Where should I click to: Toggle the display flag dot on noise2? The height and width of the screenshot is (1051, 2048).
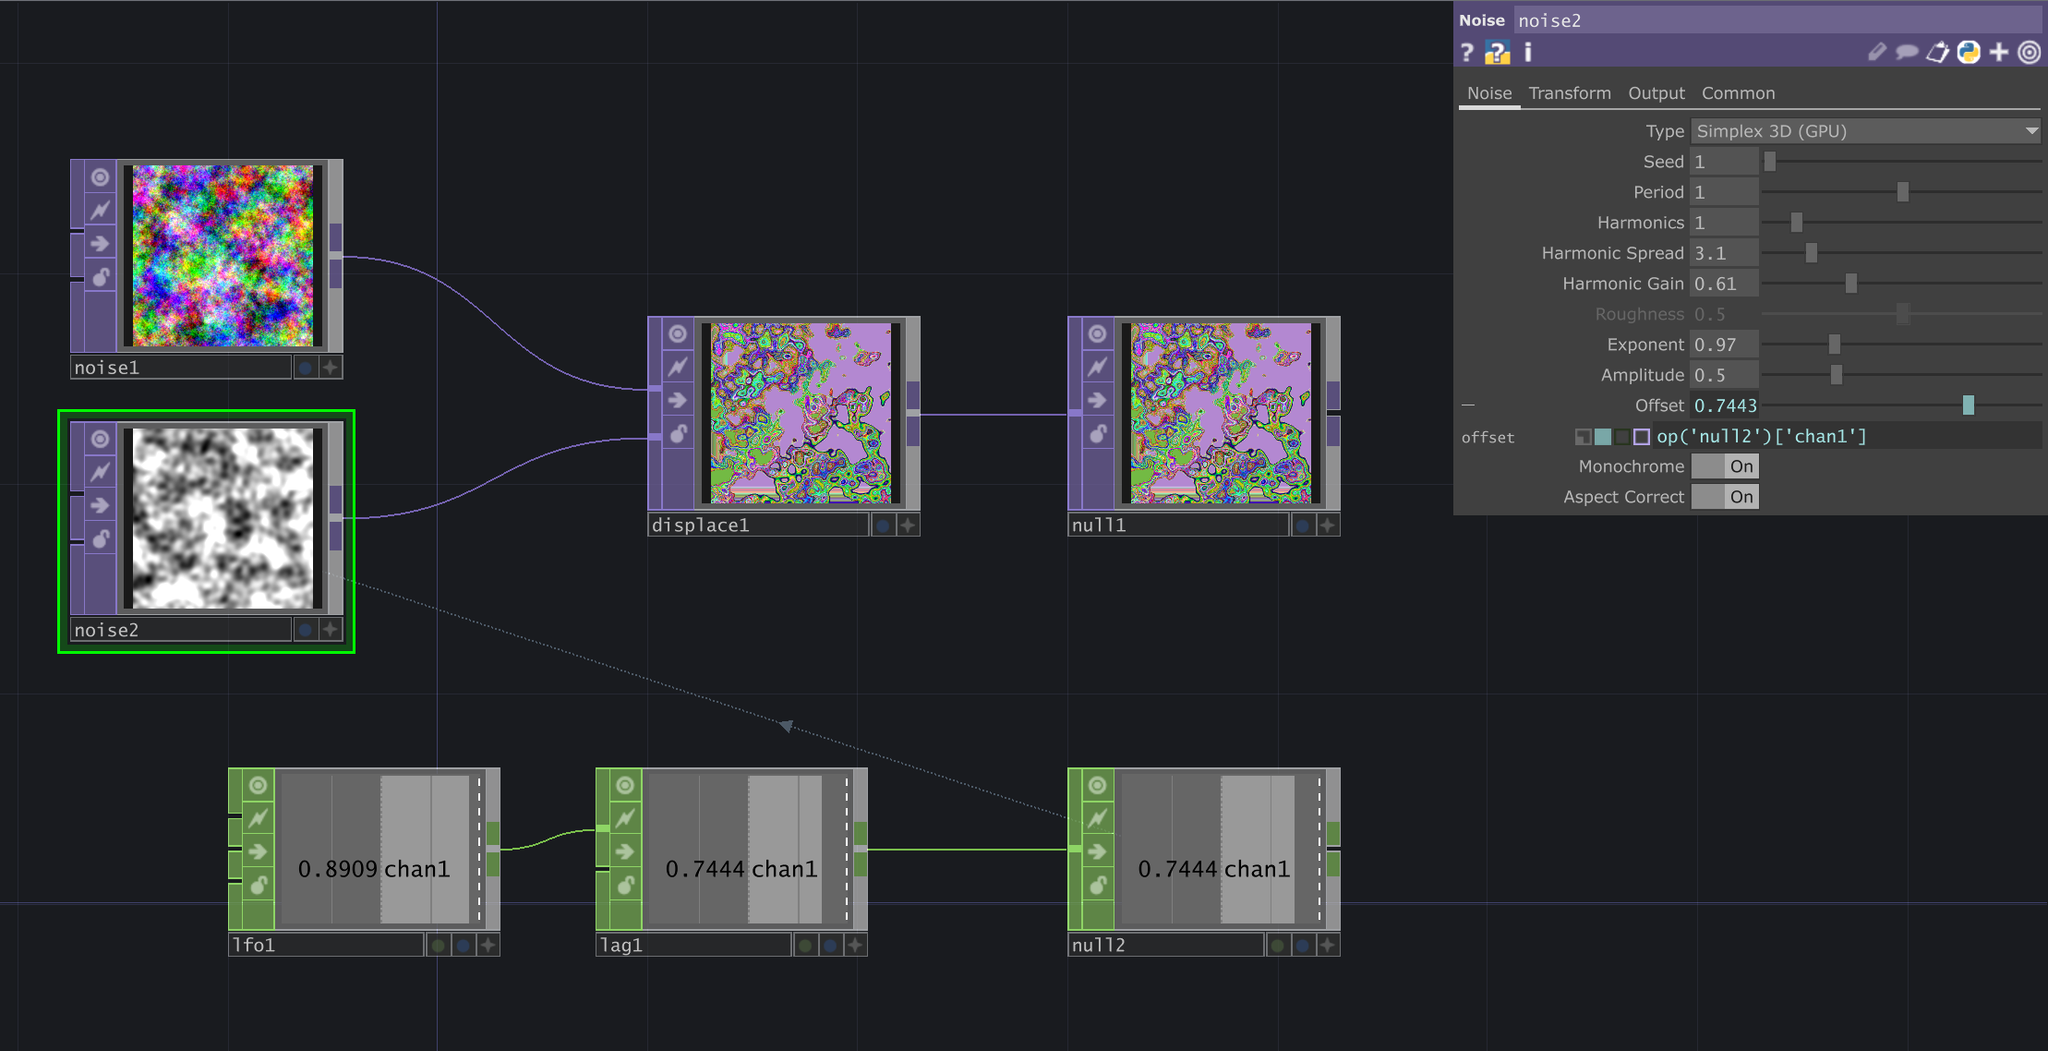(x=305, y=630)
